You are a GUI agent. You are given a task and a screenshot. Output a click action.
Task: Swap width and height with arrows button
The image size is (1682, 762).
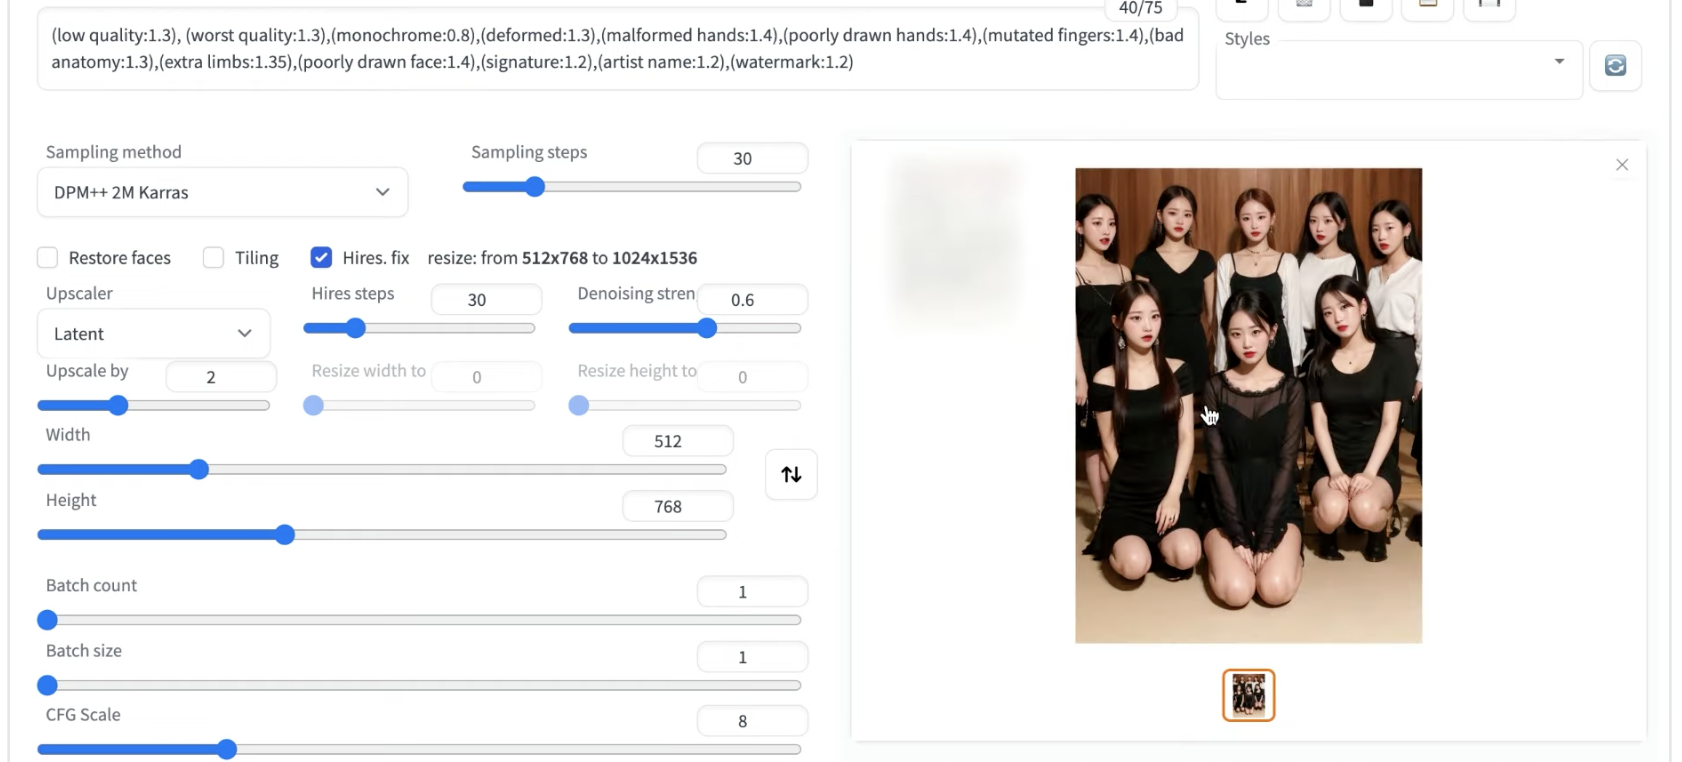[791, 474]
